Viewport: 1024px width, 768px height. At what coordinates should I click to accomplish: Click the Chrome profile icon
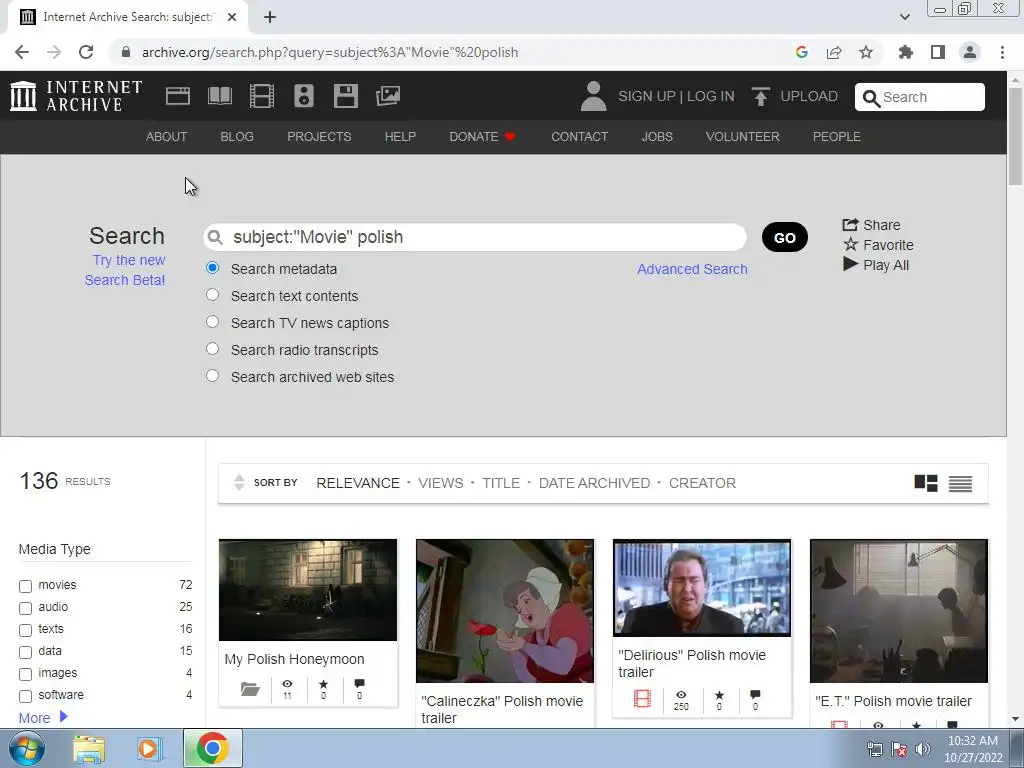click(970, 52)
